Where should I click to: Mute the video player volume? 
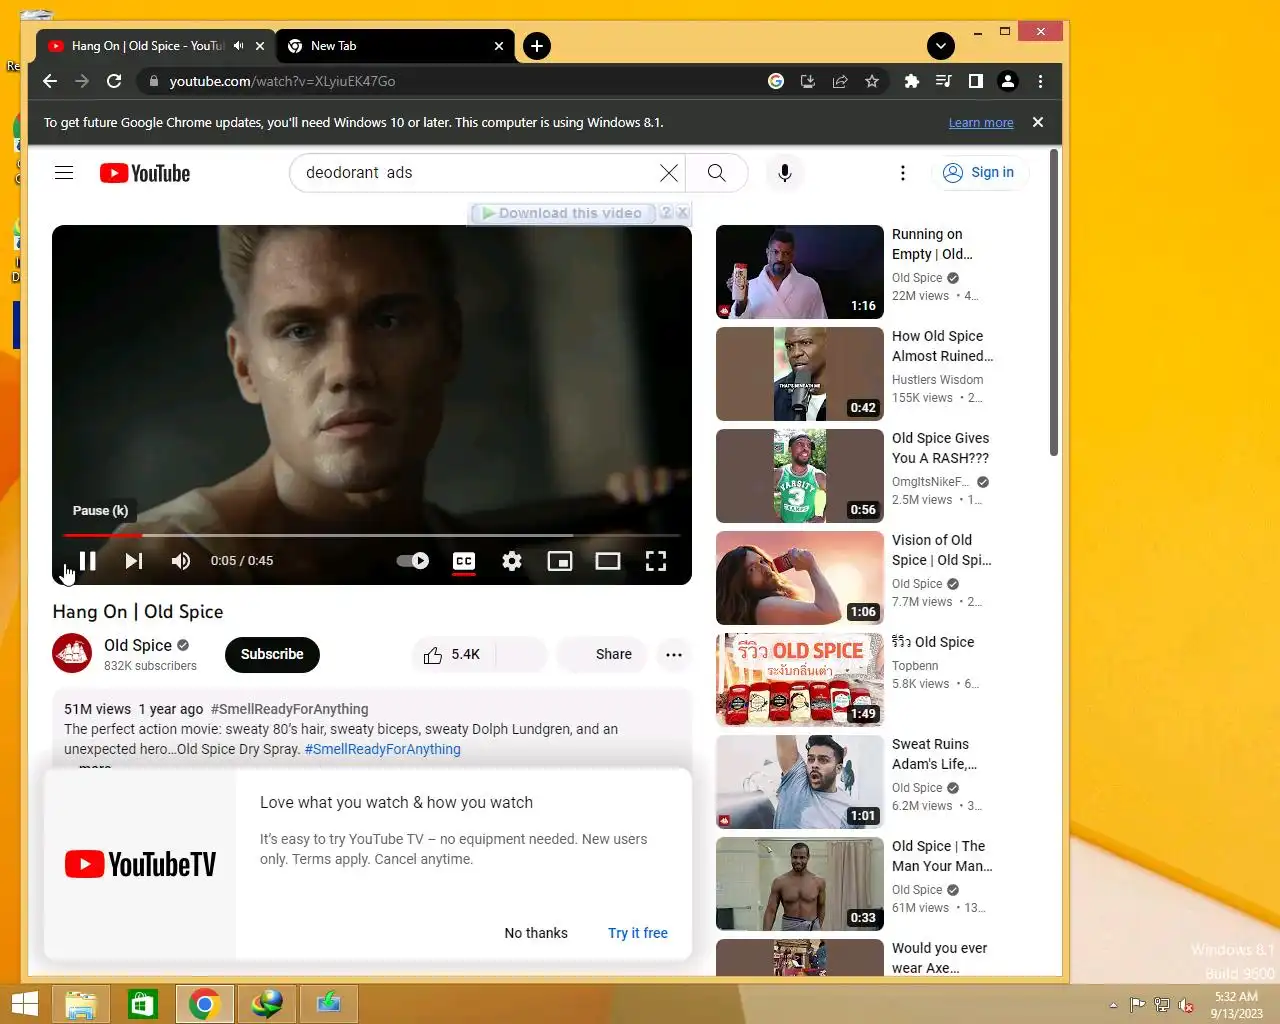point(180,561)
